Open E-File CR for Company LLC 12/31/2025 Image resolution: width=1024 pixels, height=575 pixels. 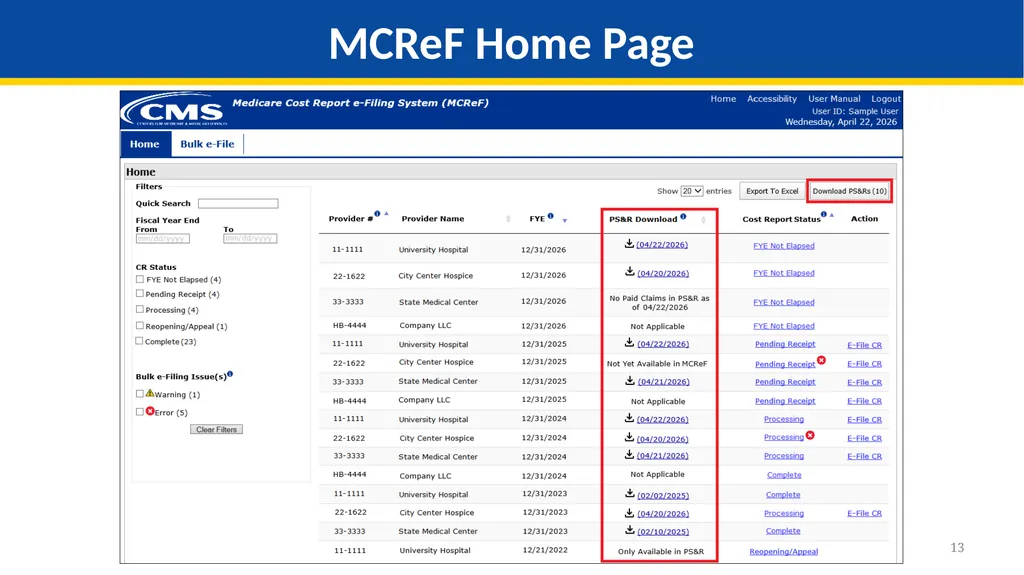864,401
